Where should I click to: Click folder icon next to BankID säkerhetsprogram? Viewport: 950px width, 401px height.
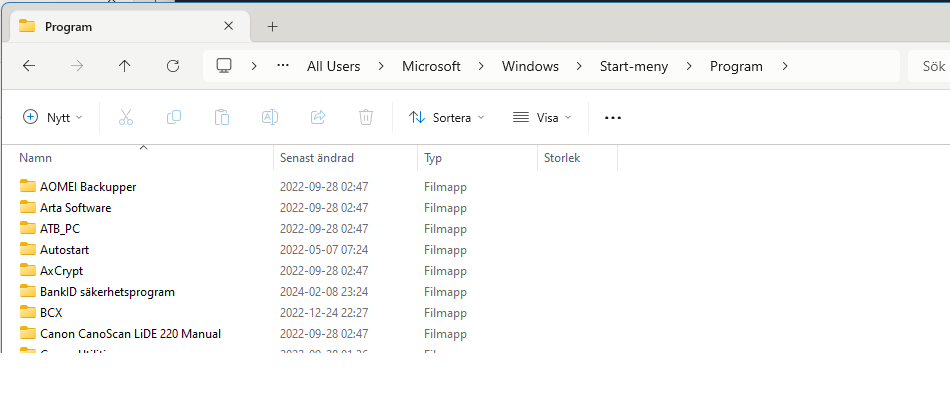(27, 291)
